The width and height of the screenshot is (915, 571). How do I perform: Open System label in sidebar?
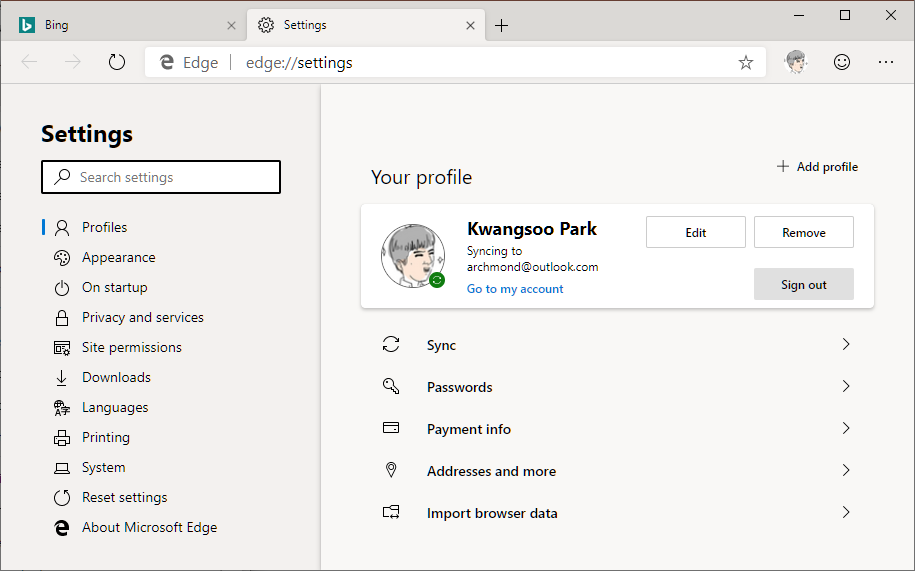[103, 468]
